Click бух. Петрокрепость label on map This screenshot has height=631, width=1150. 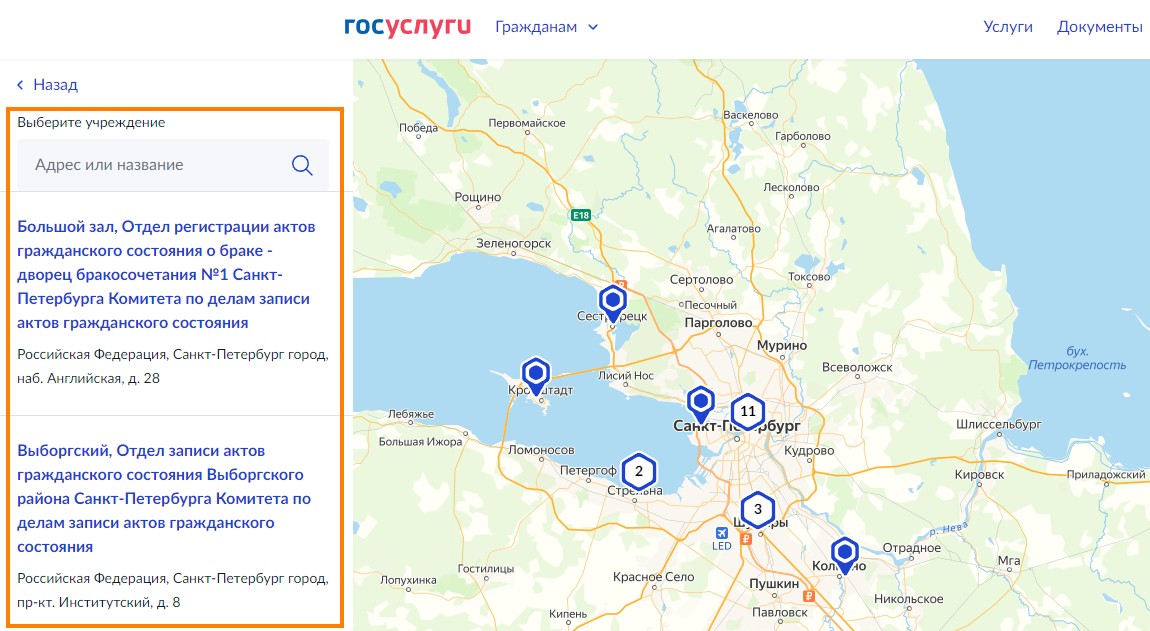pos(1077,358)
